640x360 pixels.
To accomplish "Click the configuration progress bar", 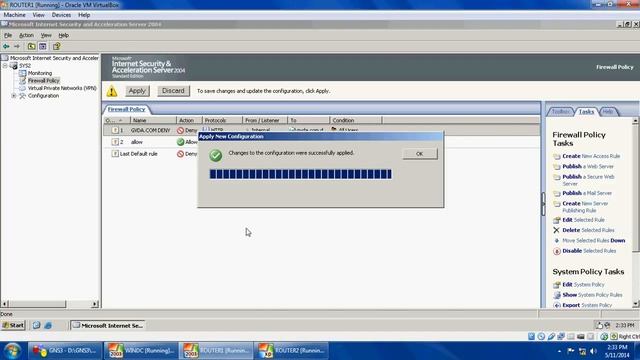I will (x=300, y=174).
